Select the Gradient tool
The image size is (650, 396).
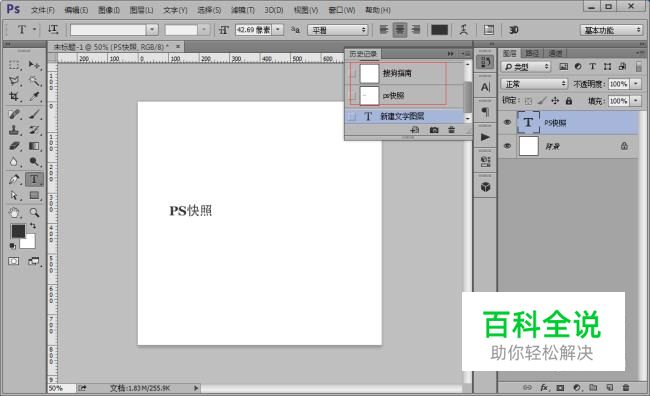point(34,146)
